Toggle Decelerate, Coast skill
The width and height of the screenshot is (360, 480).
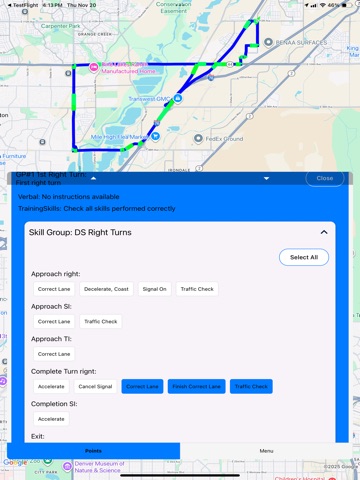pyautogui.click(x=106, y=289)
